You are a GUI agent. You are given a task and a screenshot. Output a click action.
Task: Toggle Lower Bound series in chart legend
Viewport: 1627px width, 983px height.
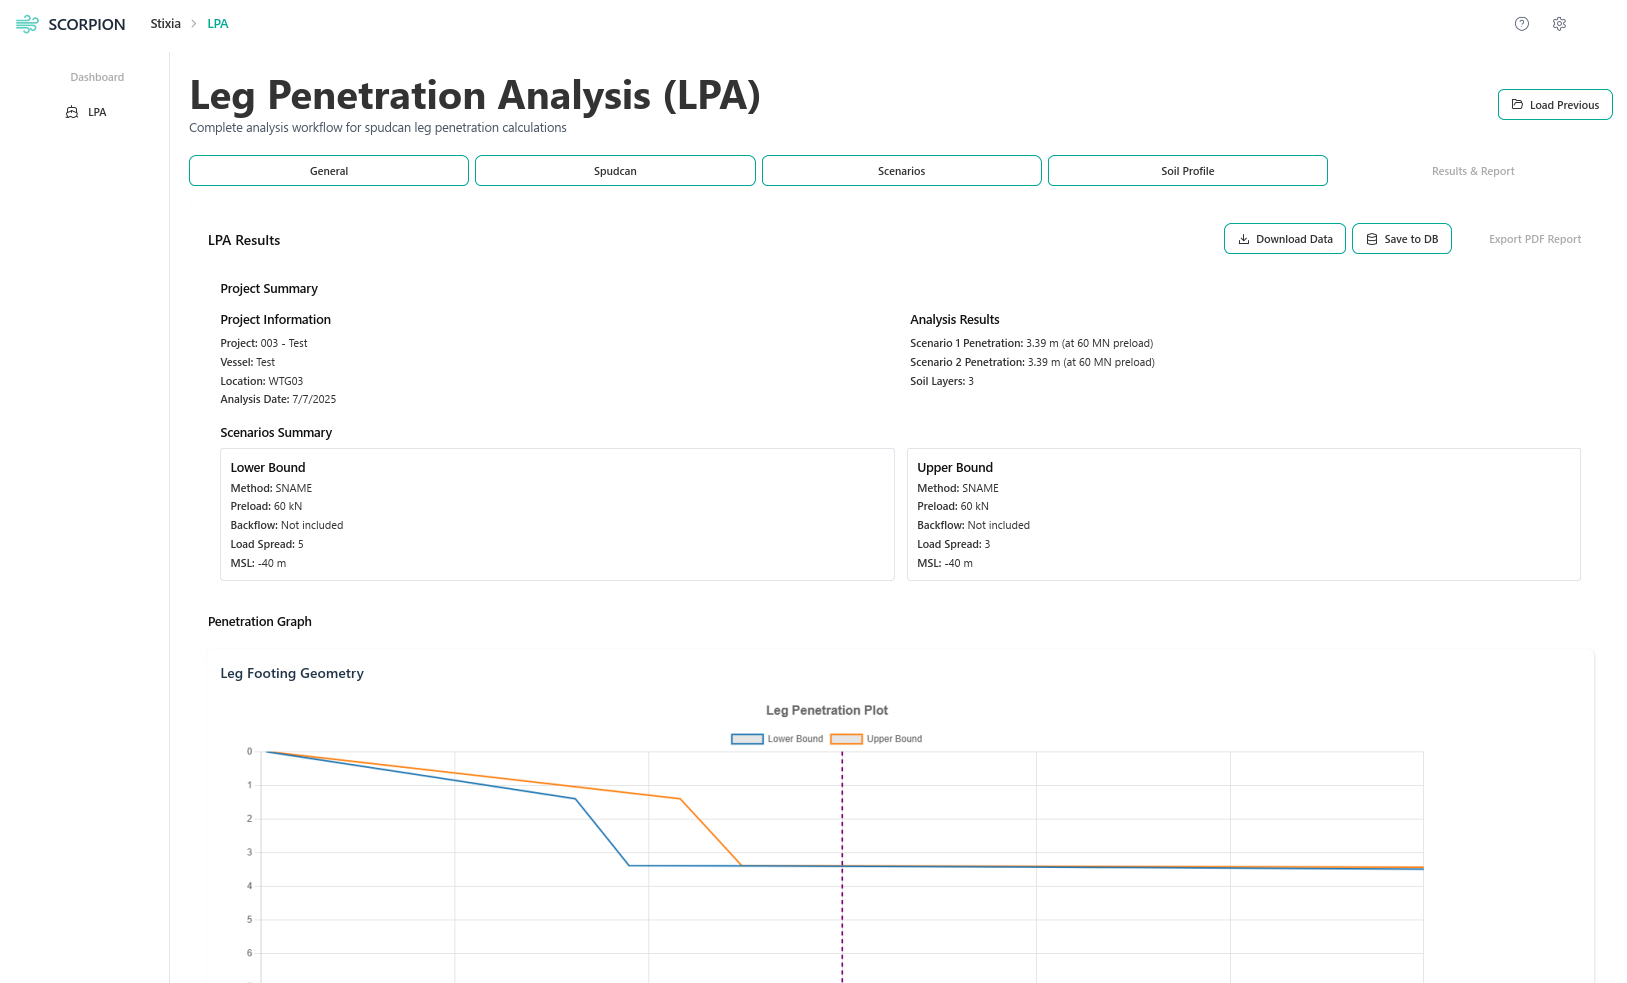tap(777, 739)
